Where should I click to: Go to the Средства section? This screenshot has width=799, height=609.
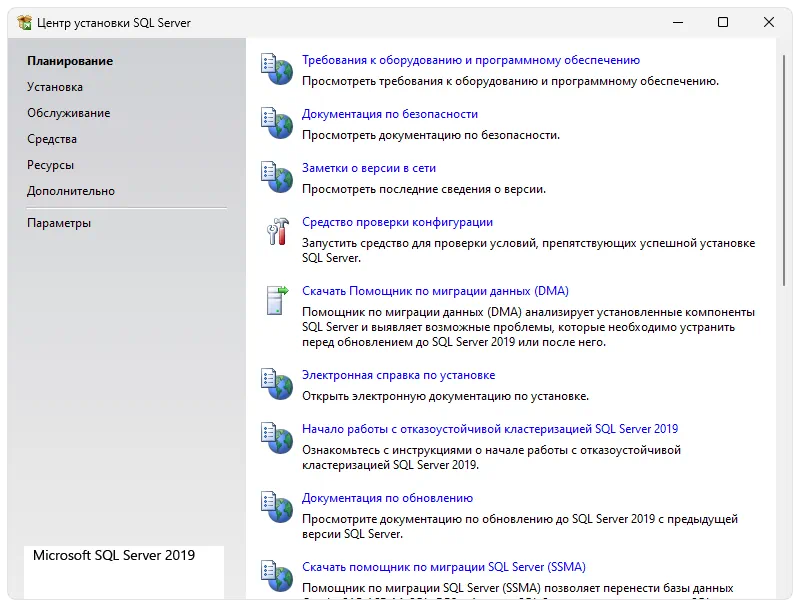coord(52,139)
